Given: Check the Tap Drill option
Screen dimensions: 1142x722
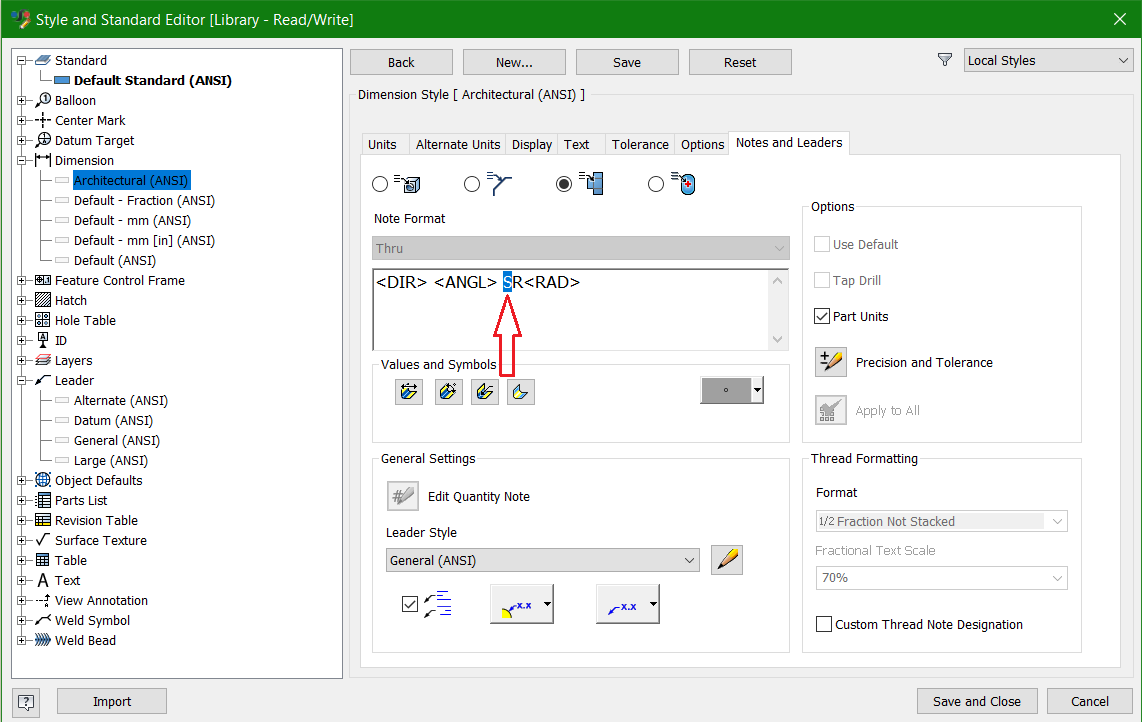Looking at the screenshot, I should point(822,280).
